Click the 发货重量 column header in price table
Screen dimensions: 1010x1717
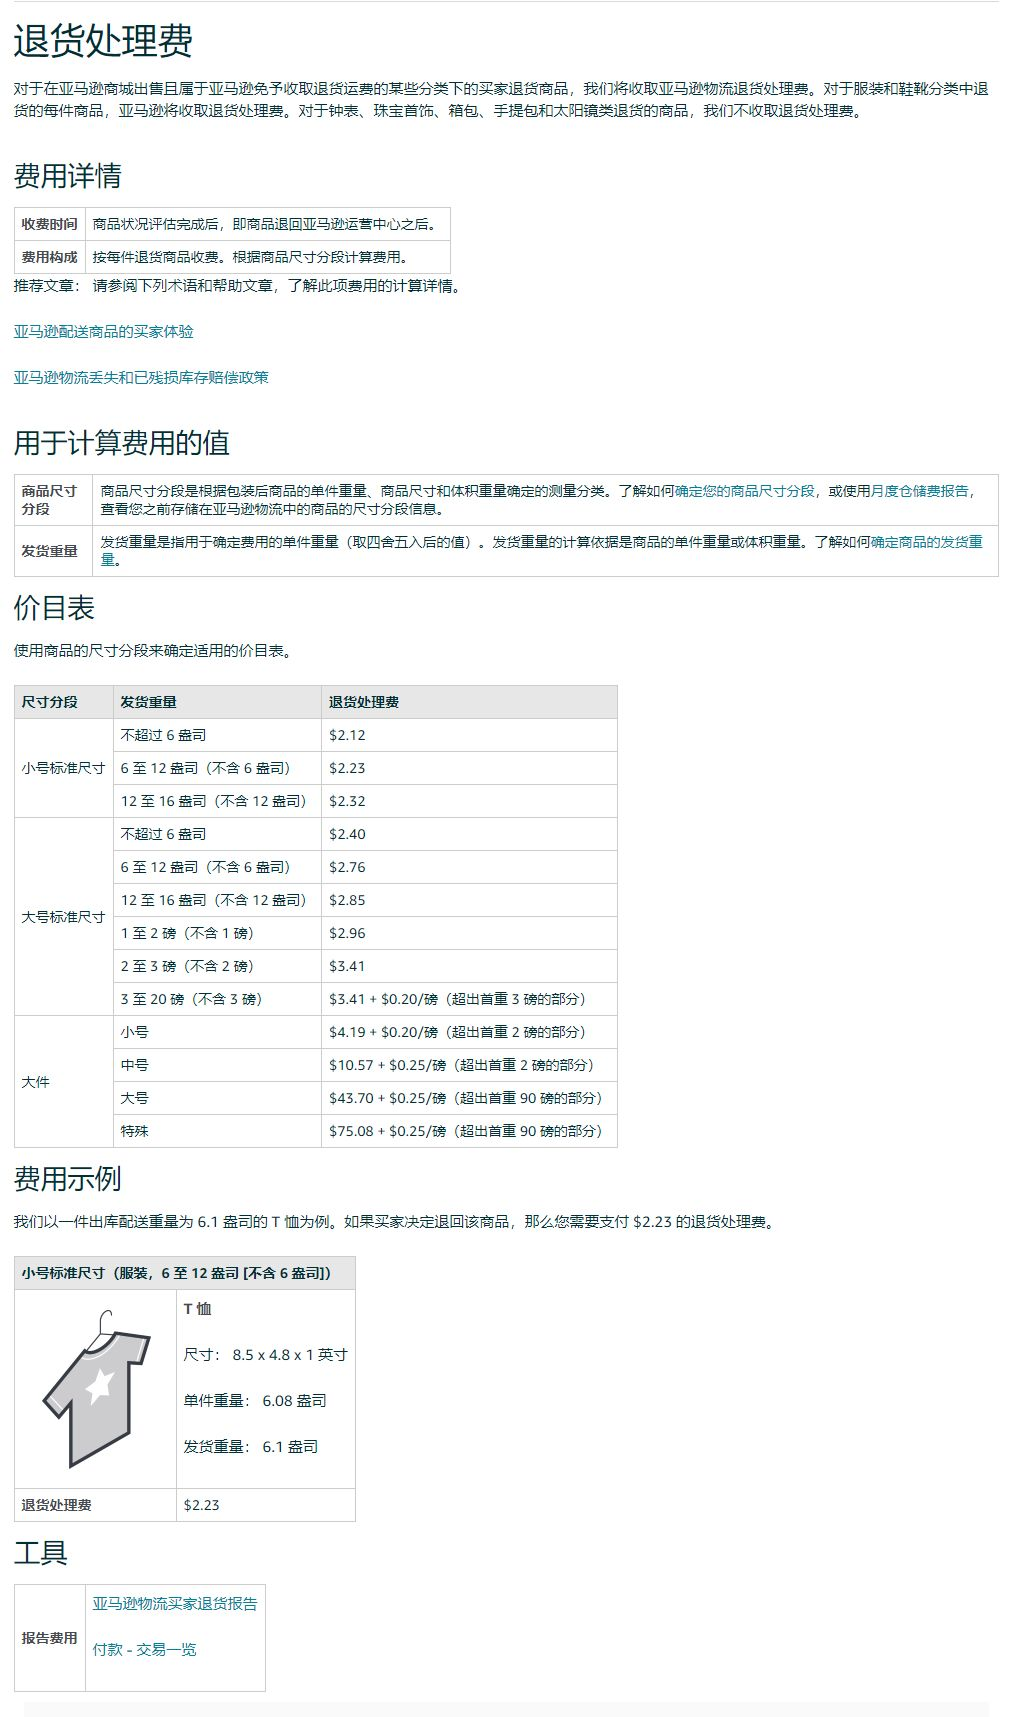coord(217,702)
